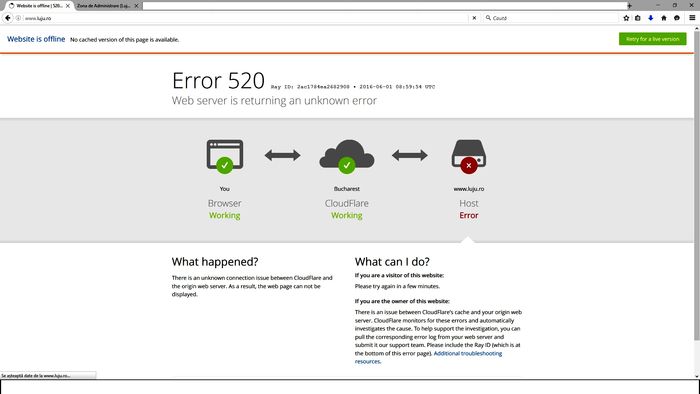
Task: Switch to 'Zona de Administrare' tab
Action: (x=107, y=6)
